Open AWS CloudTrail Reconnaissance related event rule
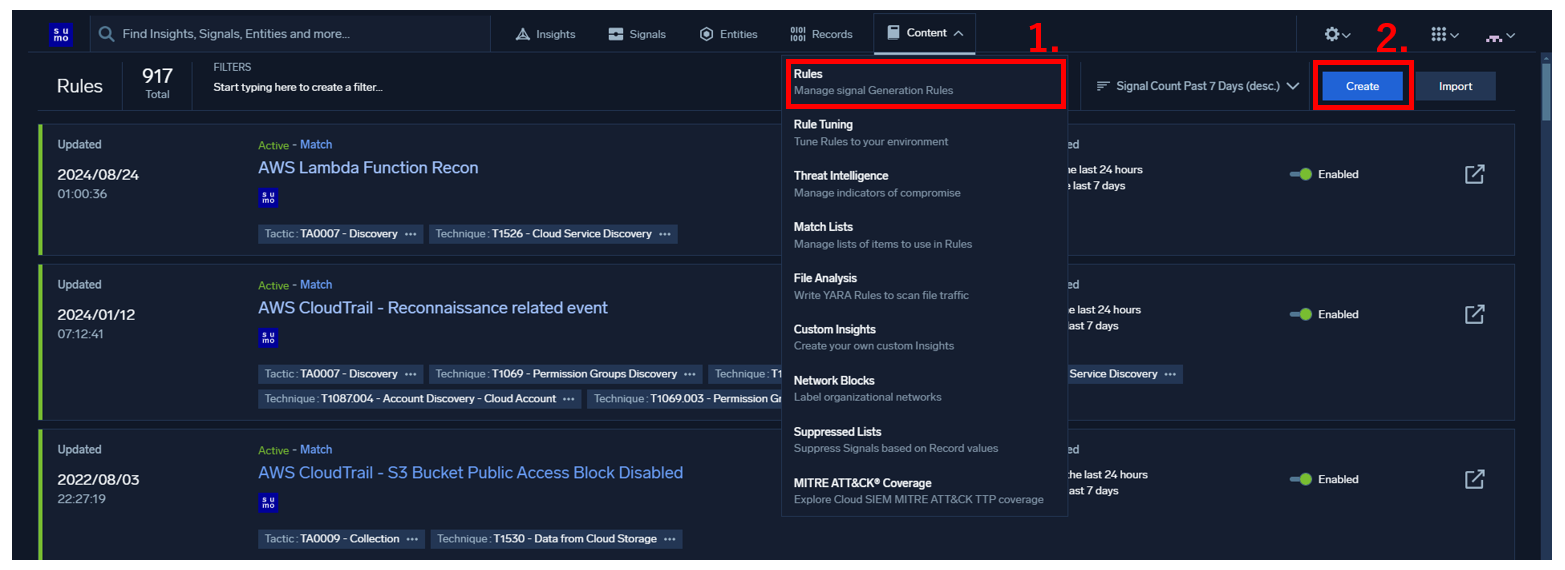Image resolution: width=1565 pixels, height=570 pixels. click(432, 308)
